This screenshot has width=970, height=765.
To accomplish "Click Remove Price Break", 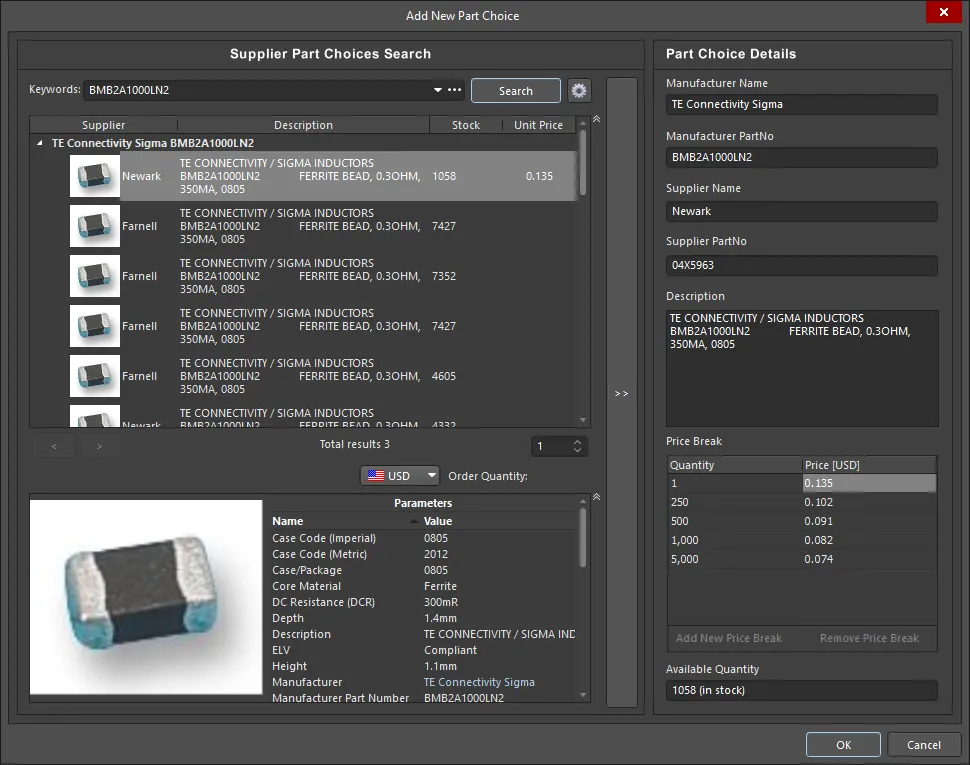I will click(869, 638).
